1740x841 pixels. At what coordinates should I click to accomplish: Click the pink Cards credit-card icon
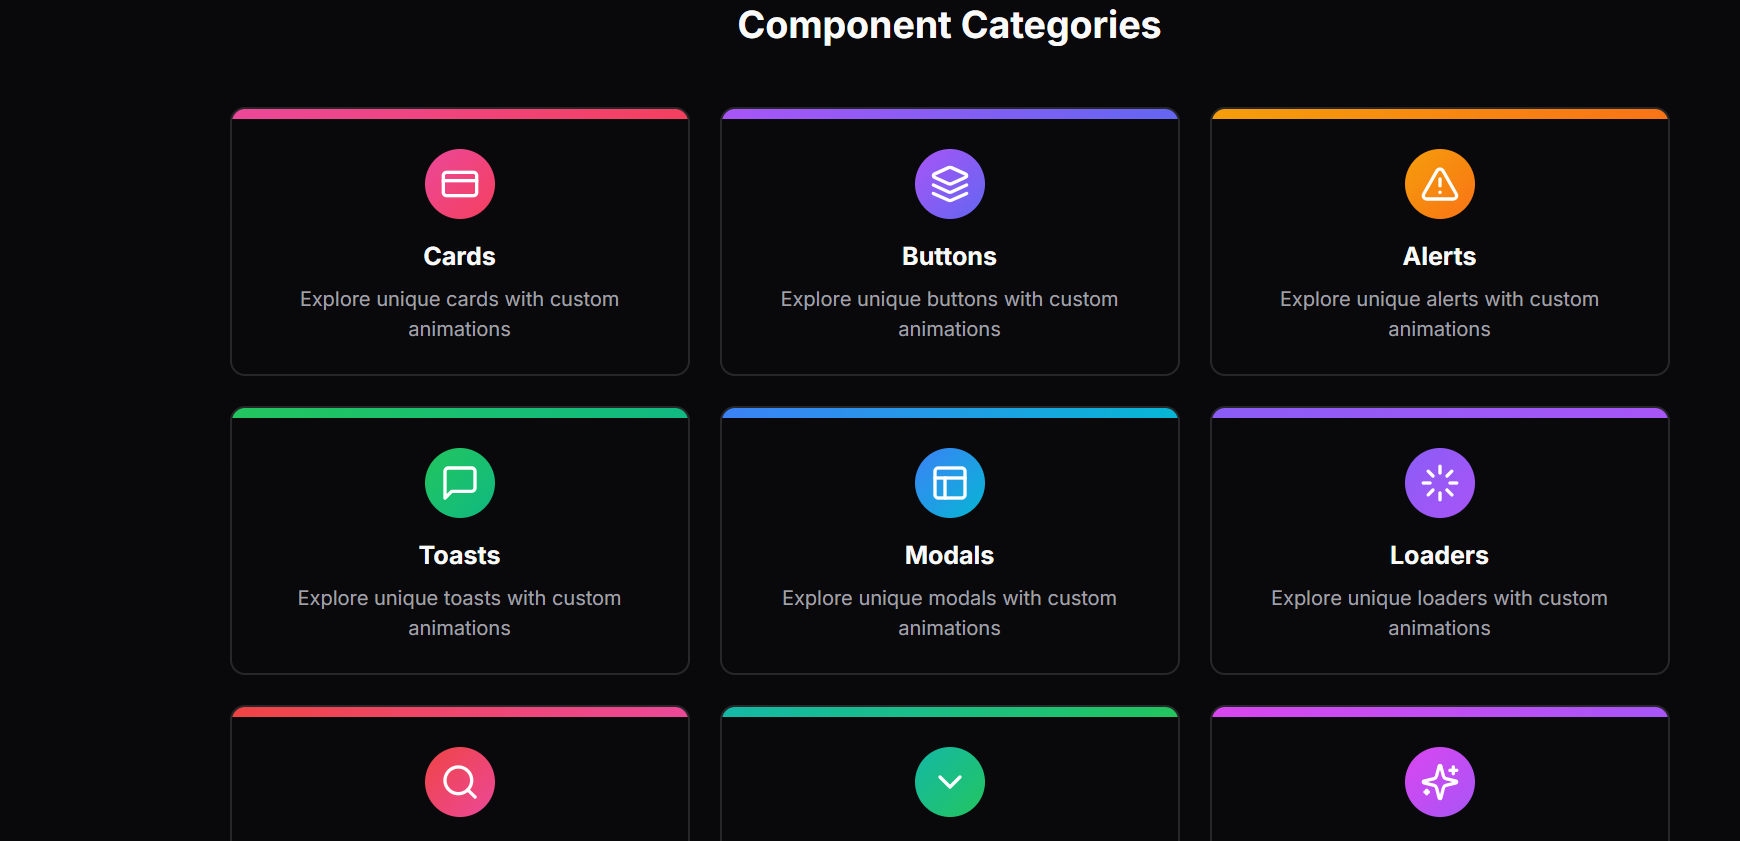coord(460,184)
